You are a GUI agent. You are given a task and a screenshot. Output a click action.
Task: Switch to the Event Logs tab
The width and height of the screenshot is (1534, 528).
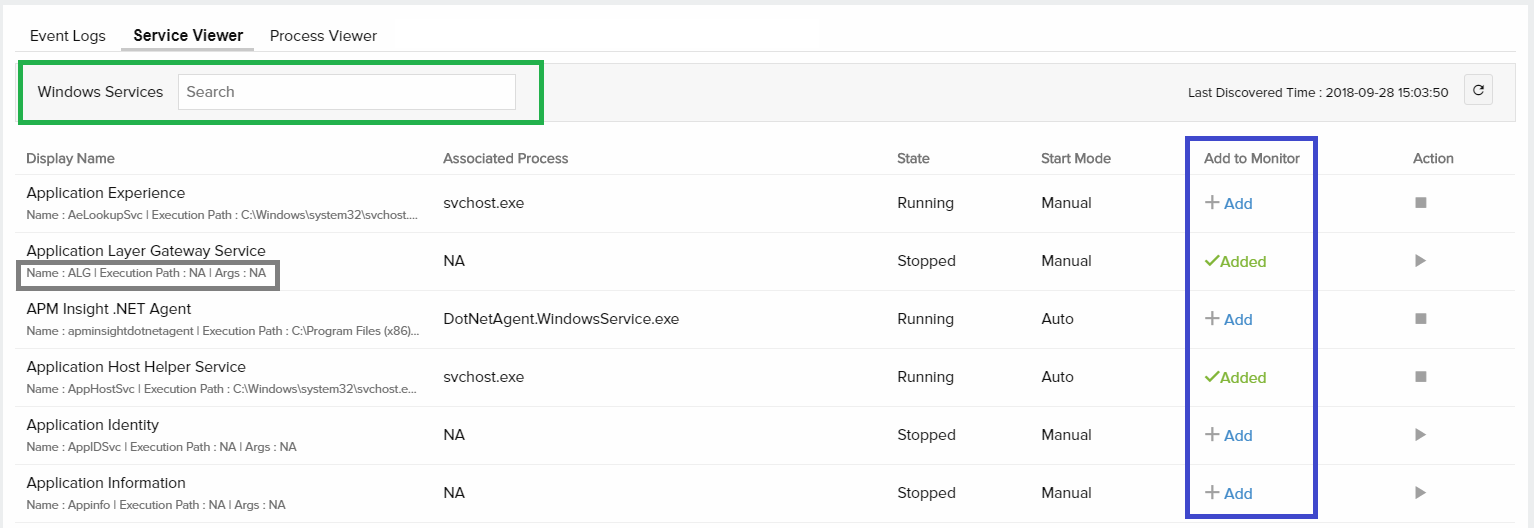point(67,36)
